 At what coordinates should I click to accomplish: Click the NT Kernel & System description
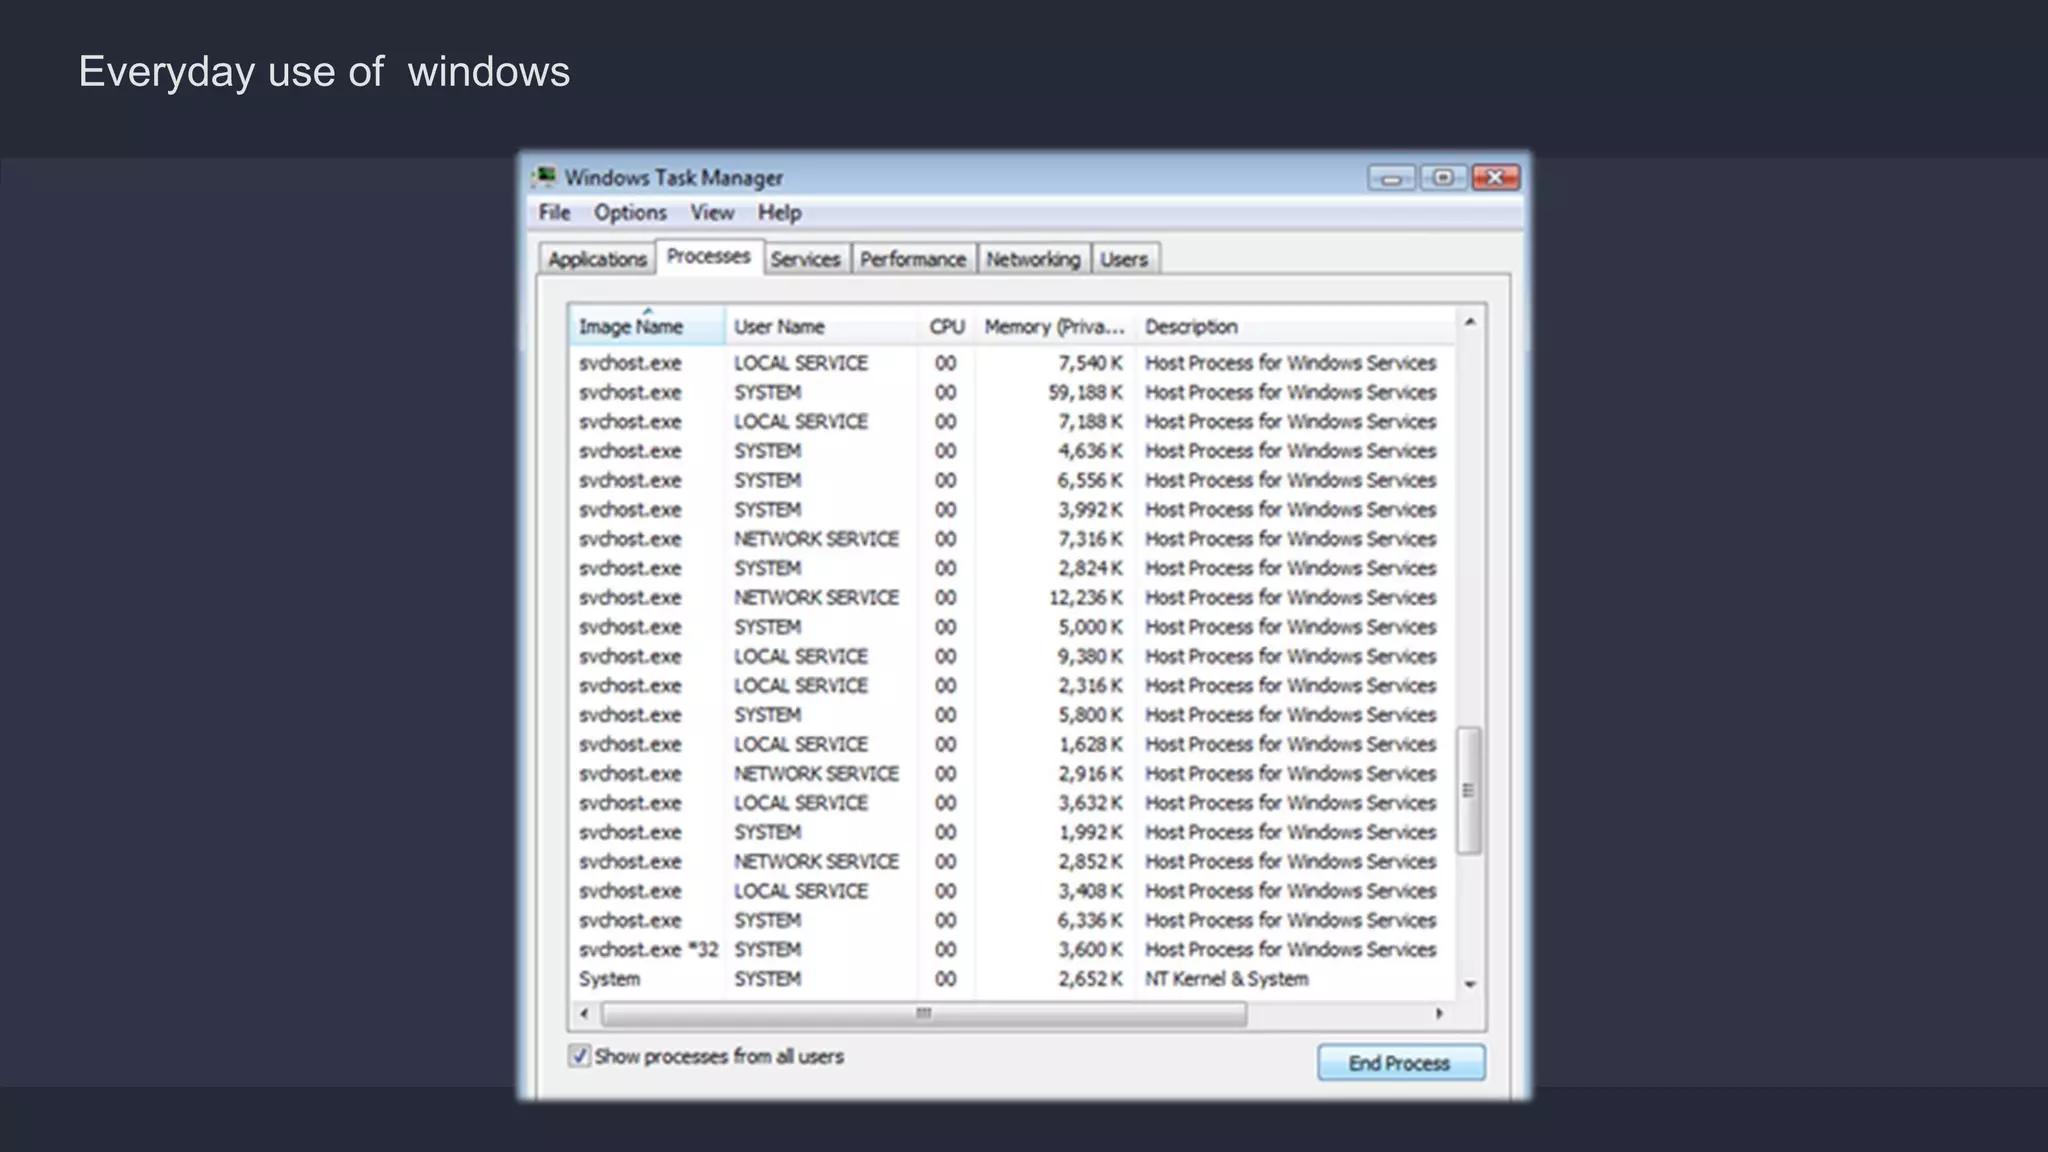[x=1226, y=979]
